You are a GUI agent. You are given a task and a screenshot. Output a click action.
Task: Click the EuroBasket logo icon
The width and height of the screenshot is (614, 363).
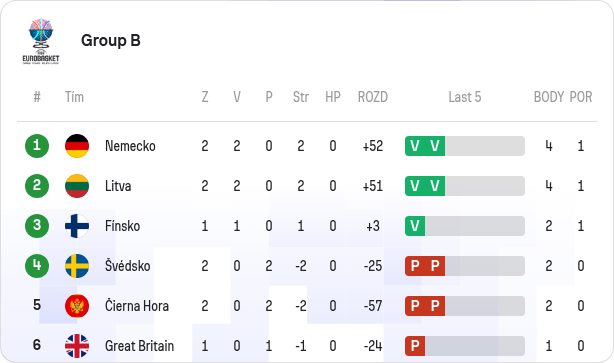click(41, 41)
